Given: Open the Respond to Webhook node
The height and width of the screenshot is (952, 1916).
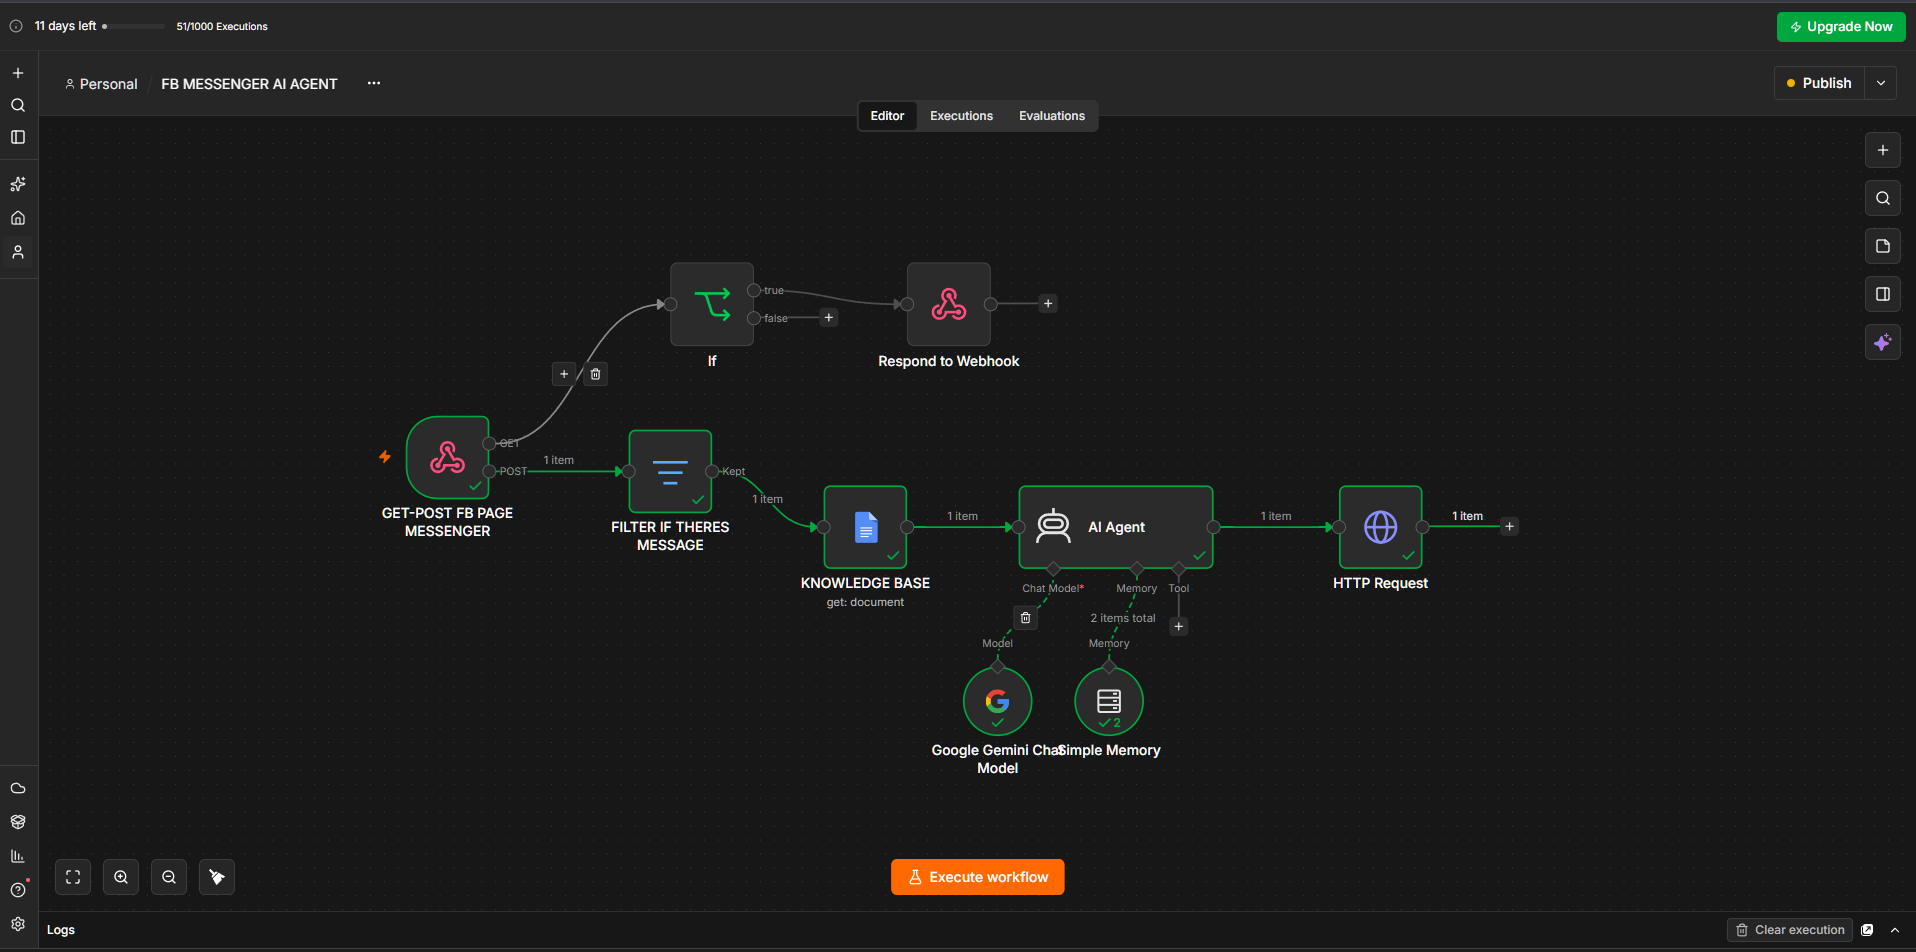Looking at the screenshot, I should (949, 304).
